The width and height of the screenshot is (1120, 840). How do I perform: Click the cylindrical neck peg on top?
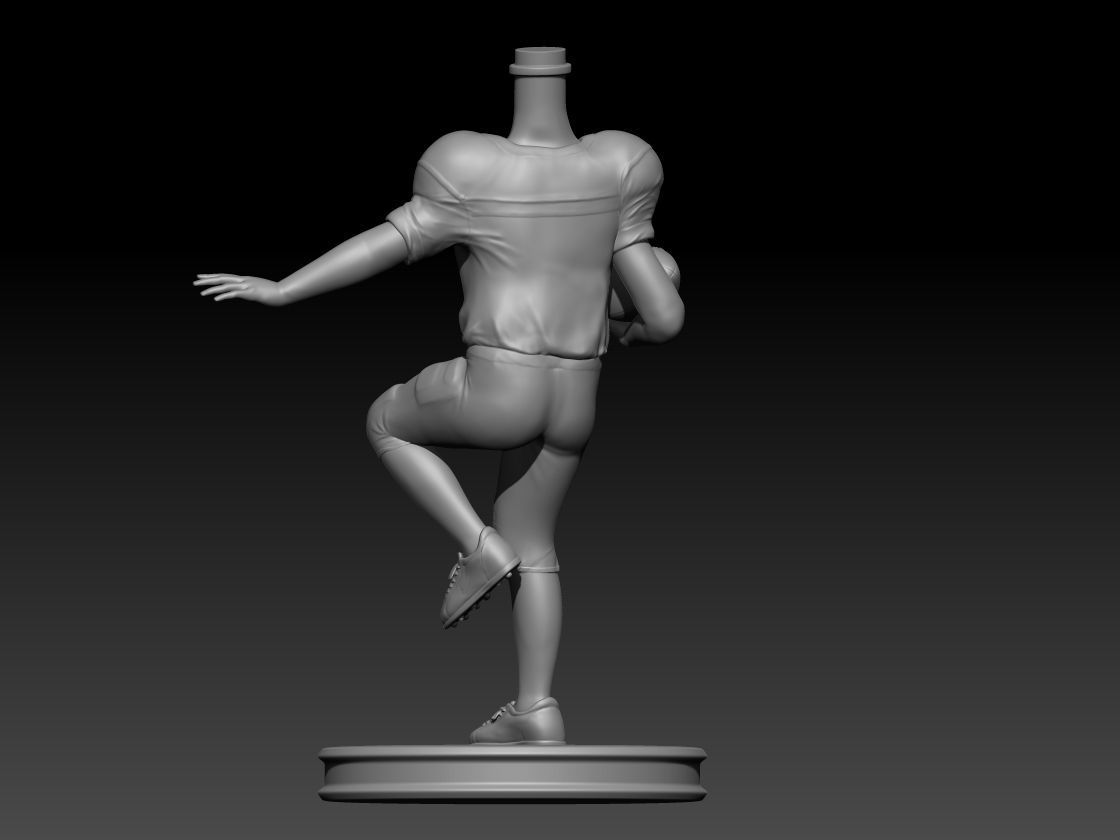click(x=540, y=61)
